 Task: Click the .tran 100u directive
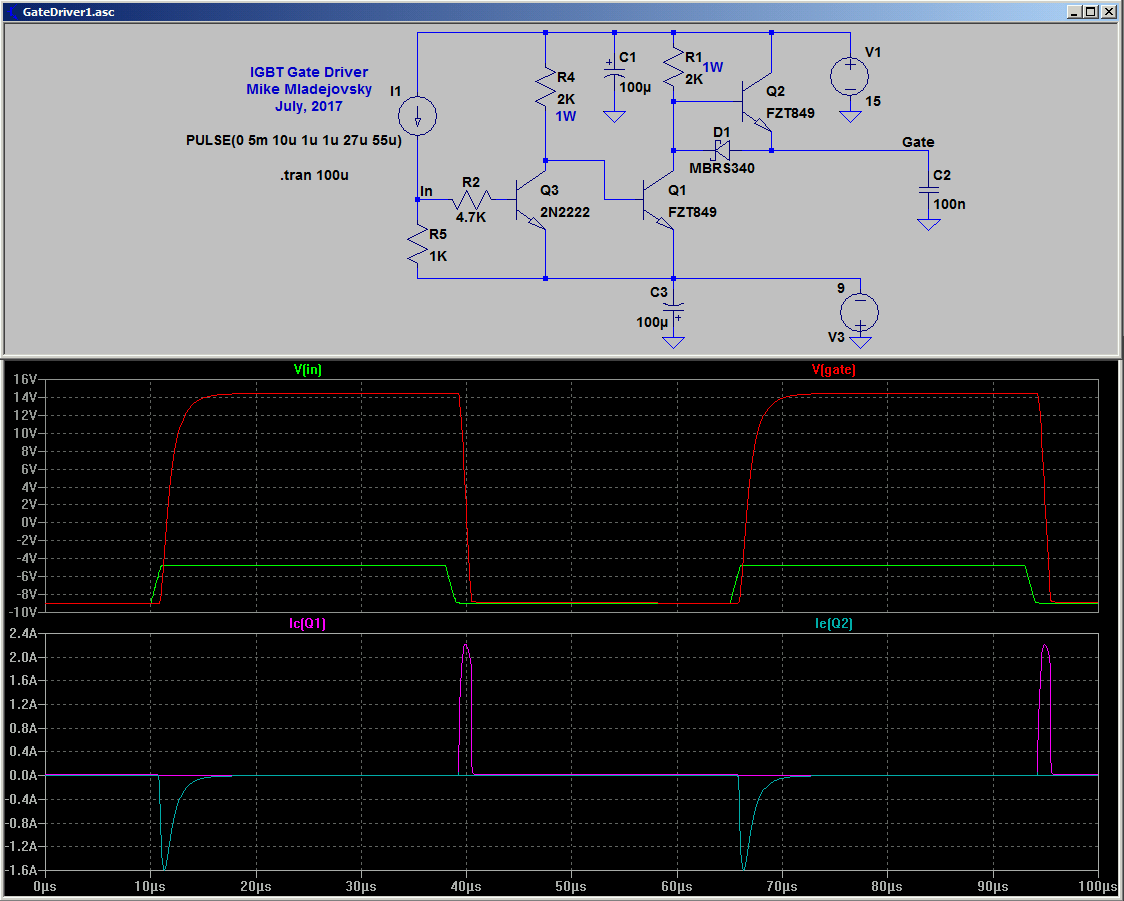pos(314,176)
